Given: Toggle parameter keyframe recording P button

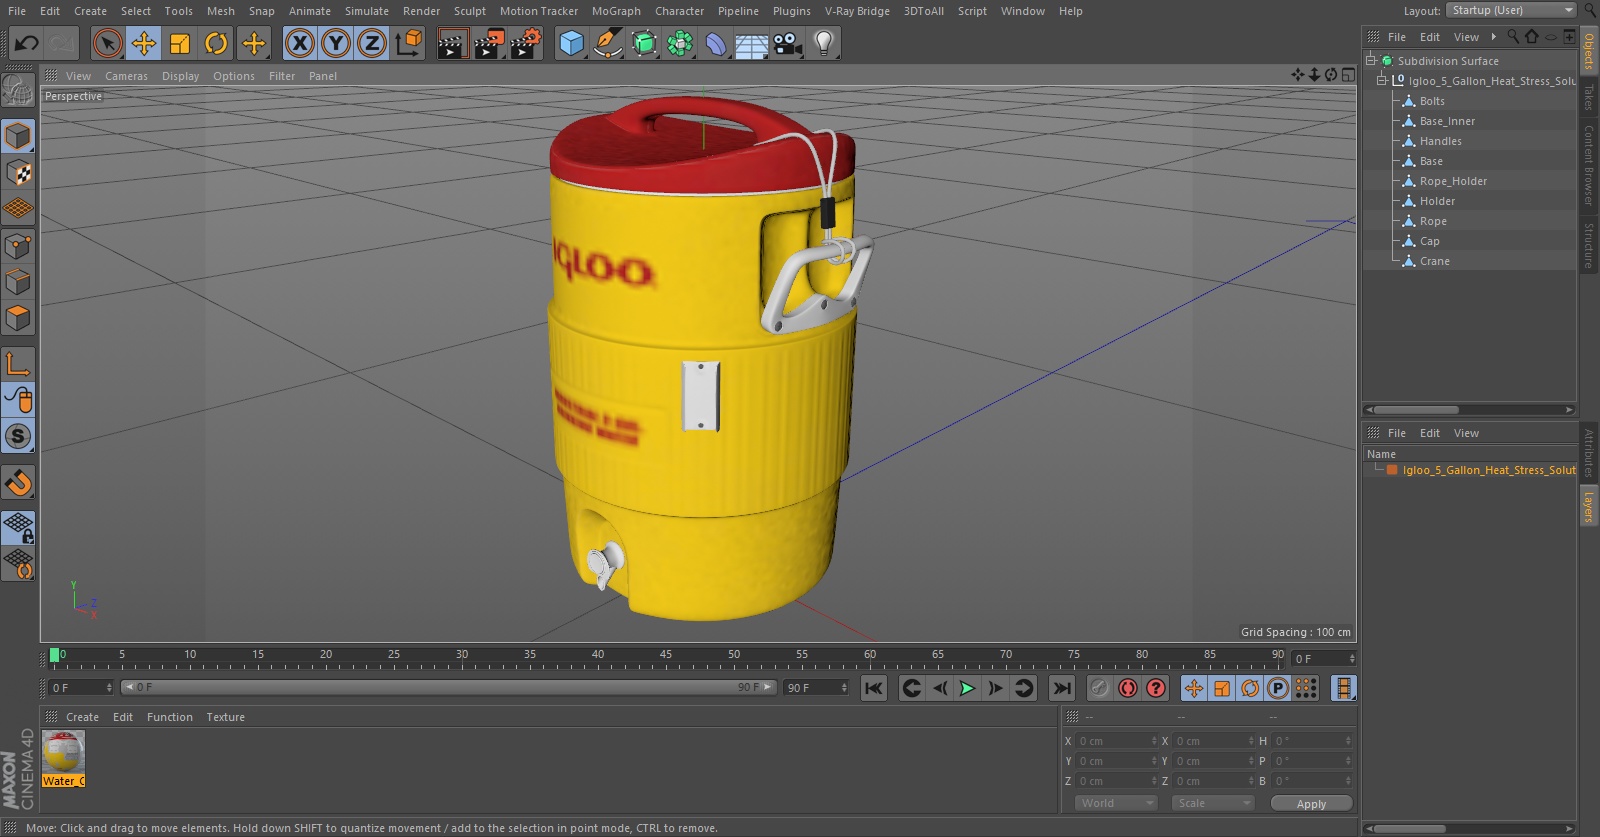Looking at the screenshot, I should point(1278,688).
